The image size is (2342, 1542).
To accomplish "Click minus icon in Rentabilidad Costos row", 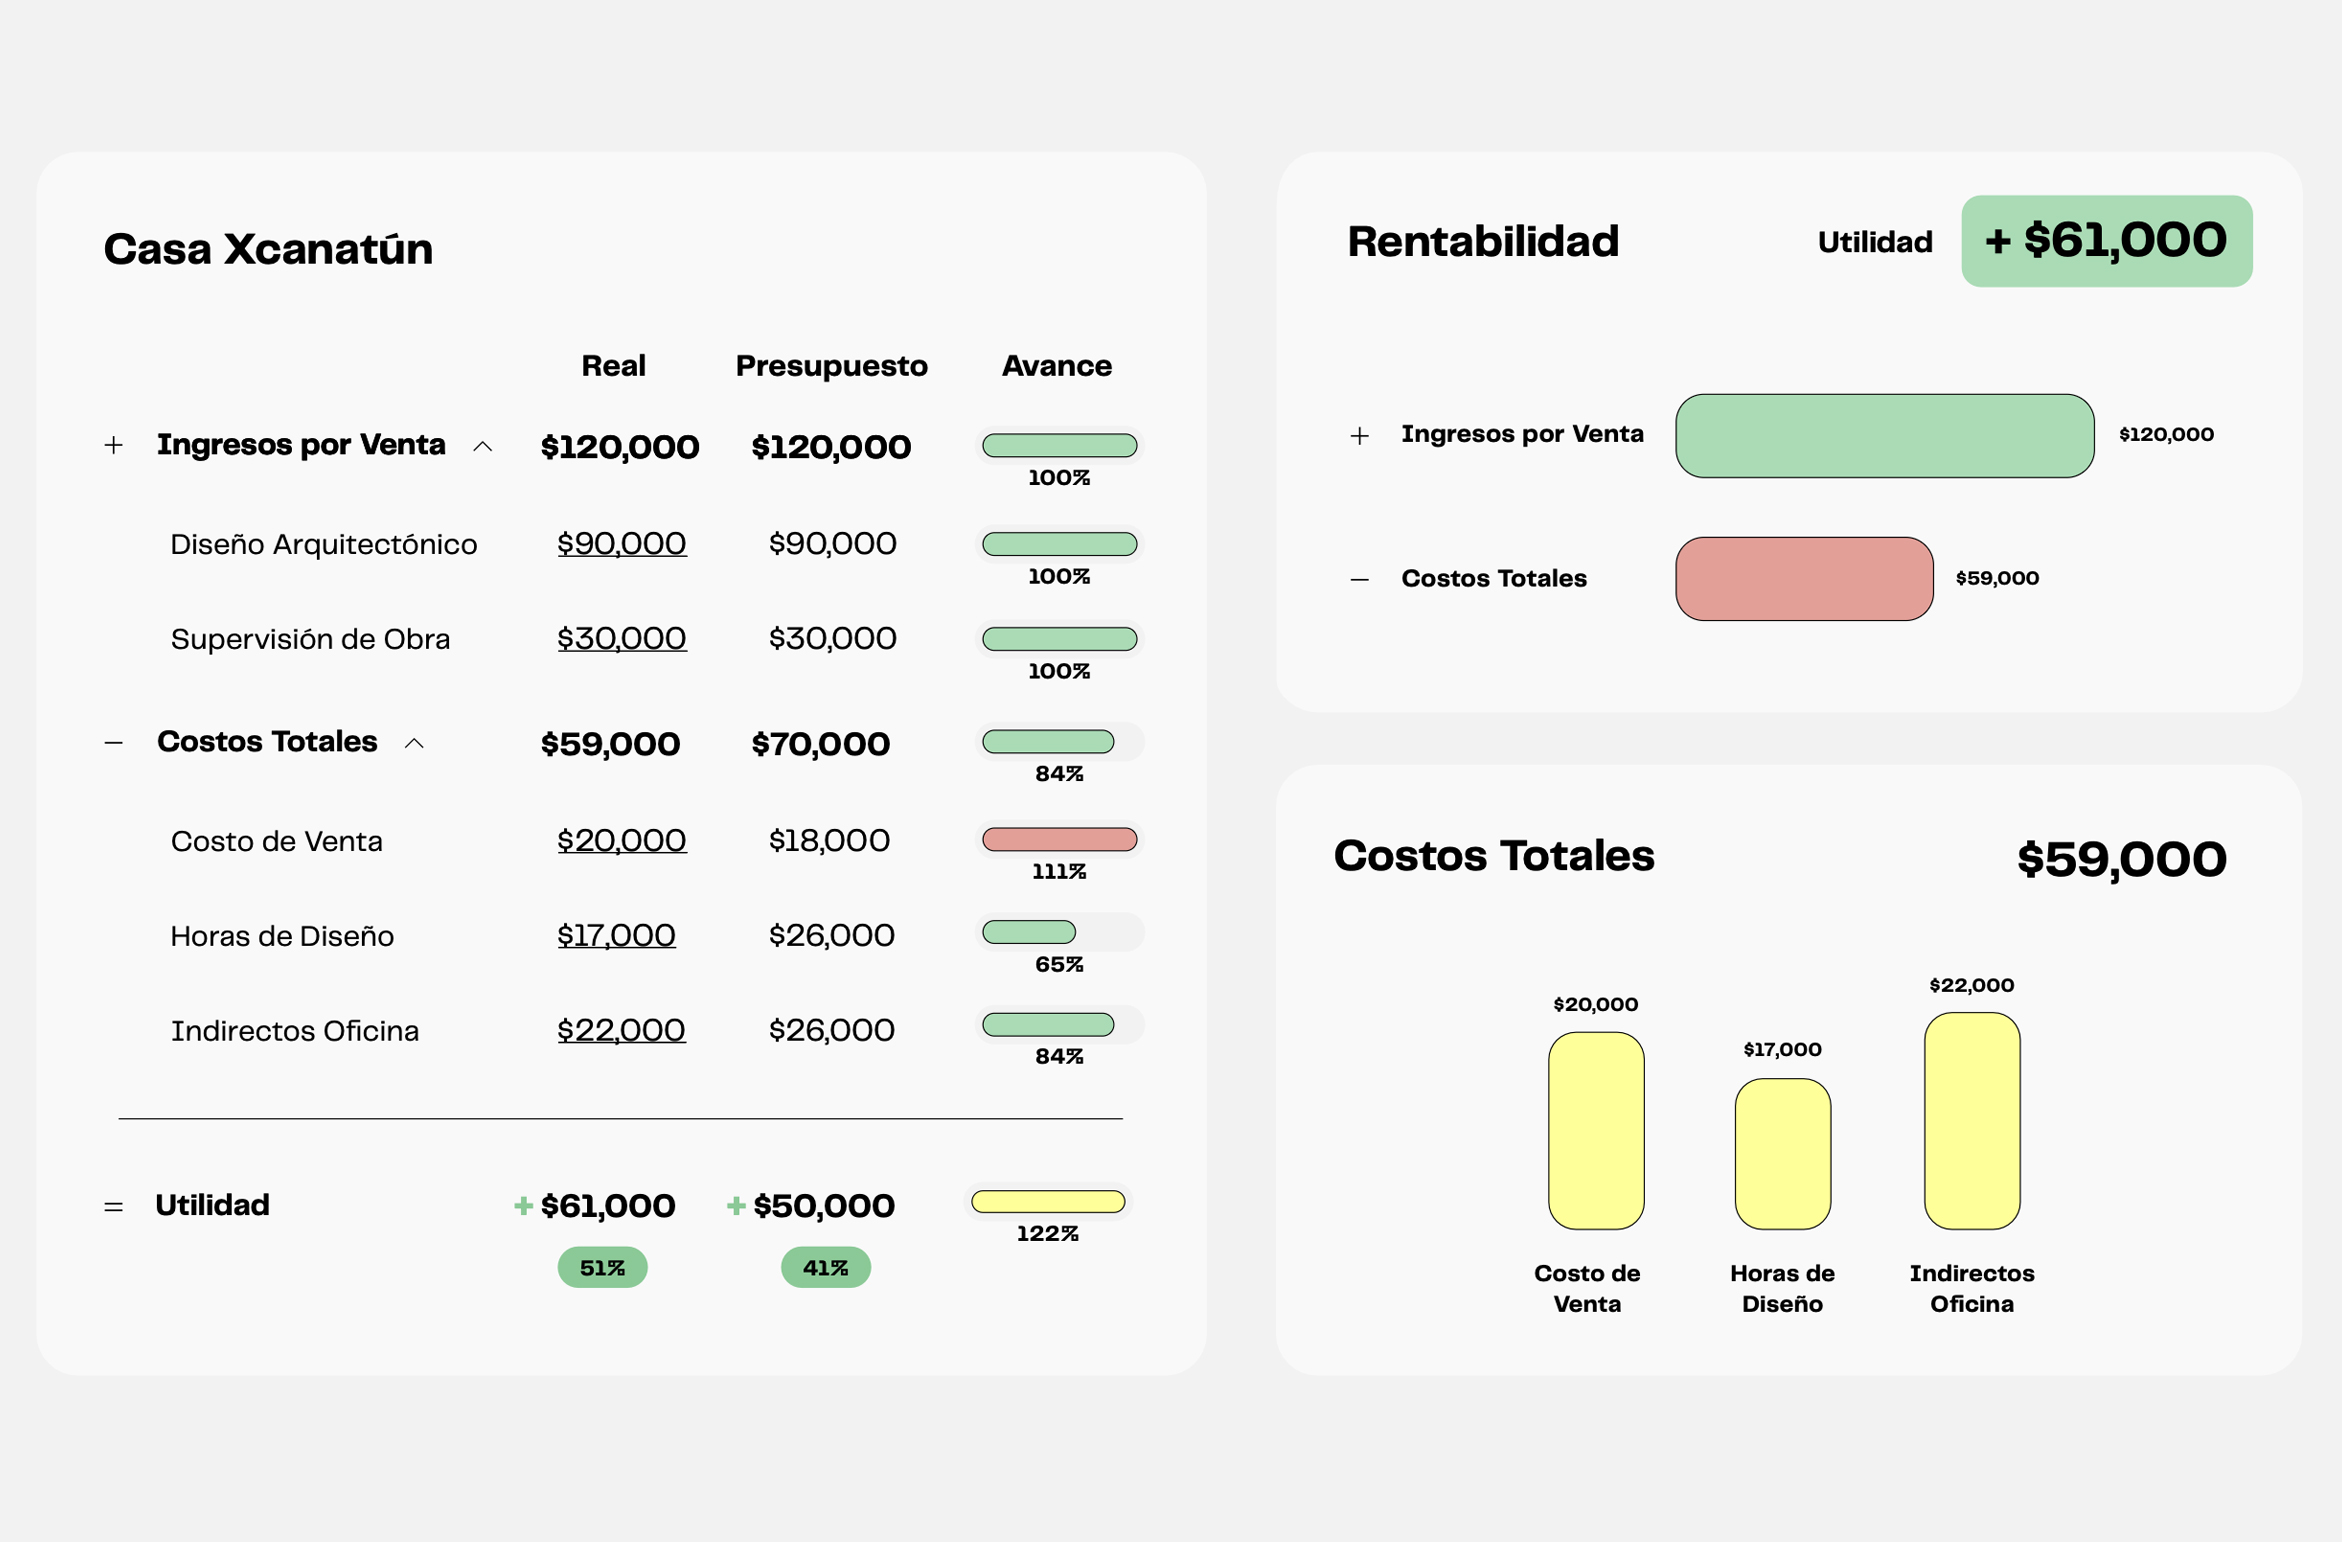I will coord(1359,579).
